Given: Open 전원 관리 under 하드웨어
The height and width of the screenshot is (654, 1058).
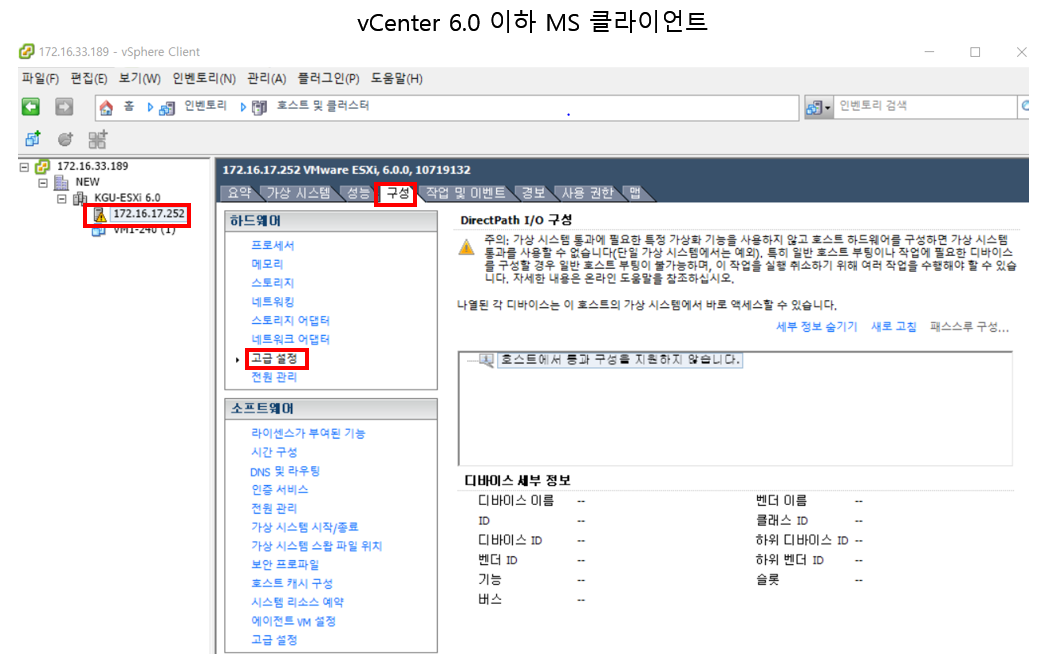Looking at the screenshot, I should [x=274, y=377].
